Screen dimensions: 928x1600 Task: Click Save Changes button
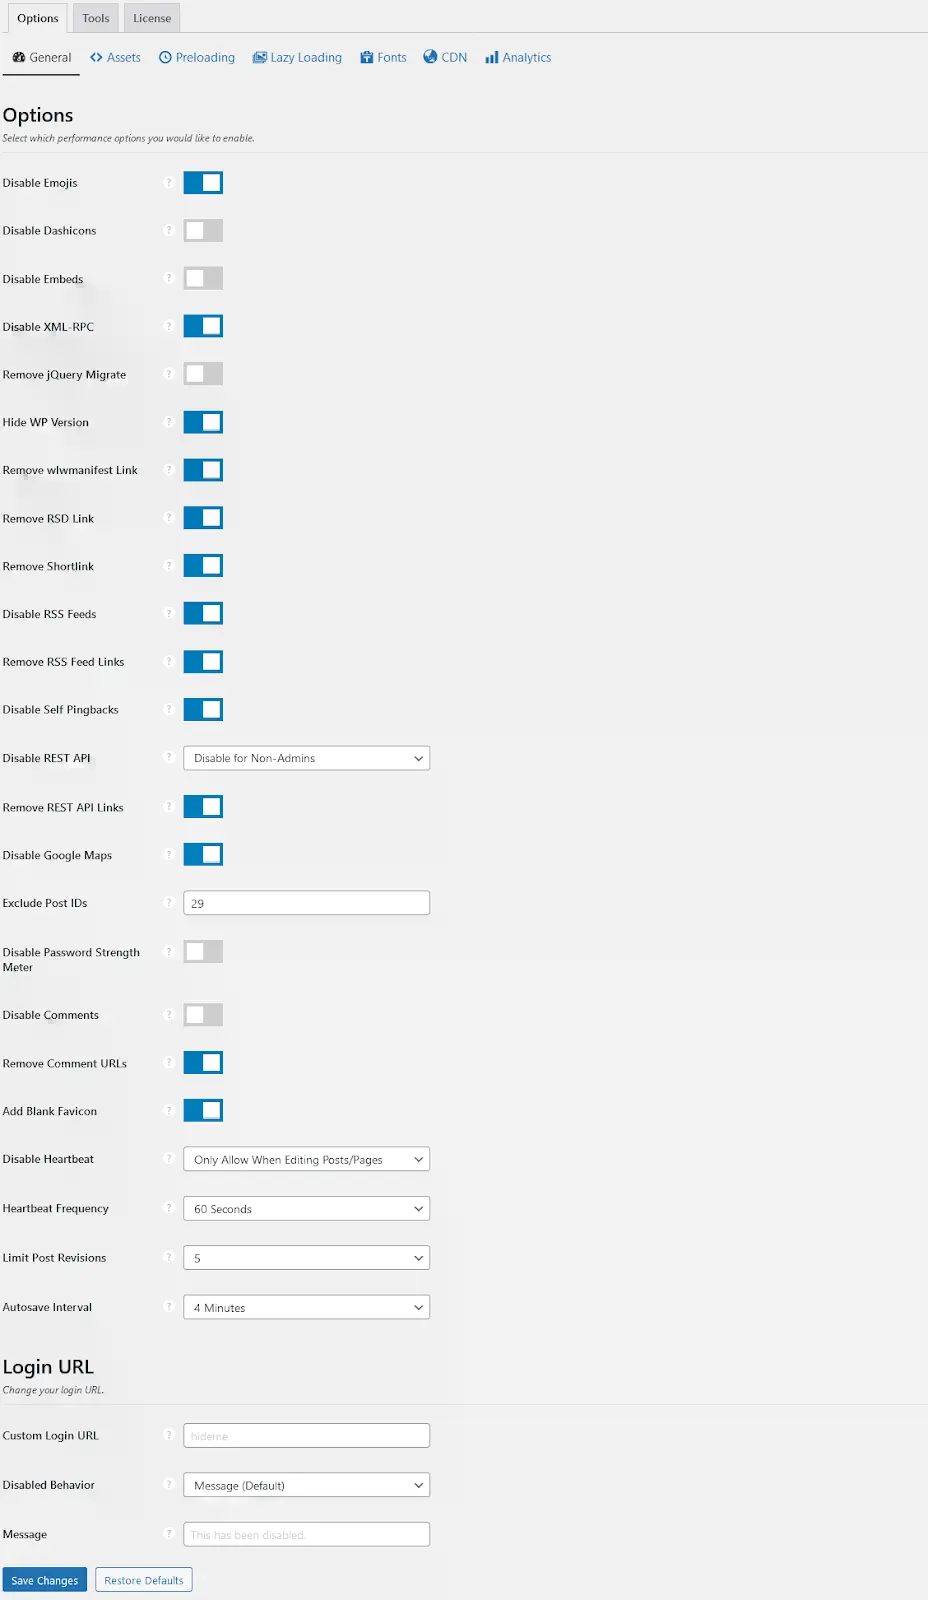[x=44, y=1580]
